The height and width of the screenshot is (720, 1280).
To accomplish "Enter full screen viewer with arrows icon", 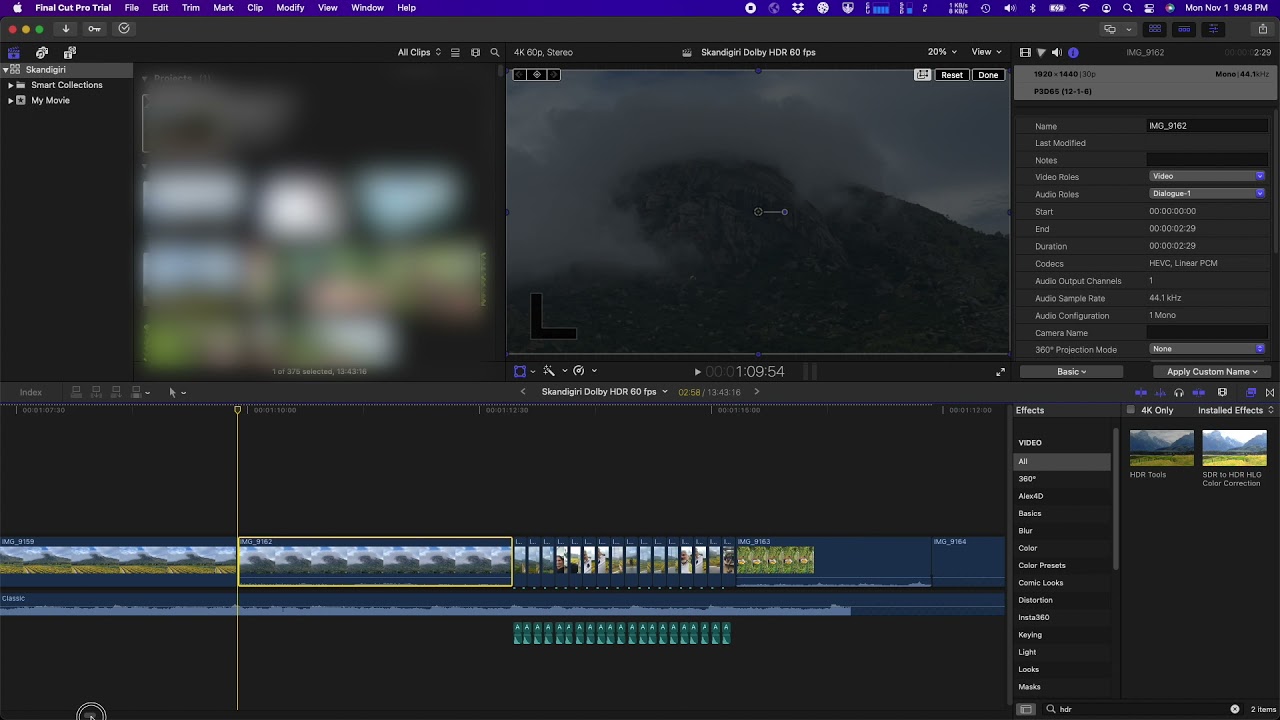I will pyautogui.click(x=1000, y=372).
